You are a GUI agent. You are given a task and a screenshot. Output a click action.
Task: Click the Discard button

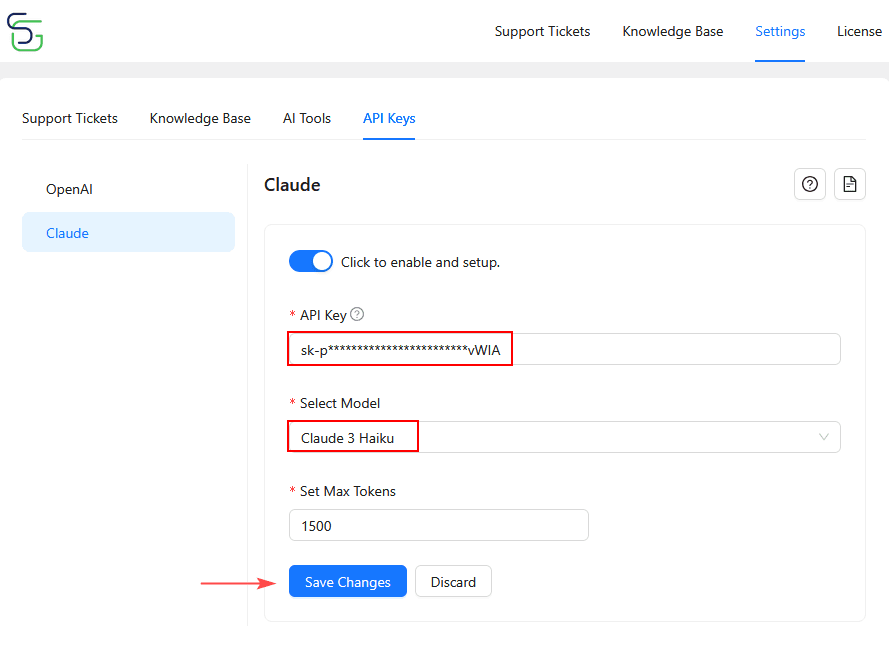453,582
